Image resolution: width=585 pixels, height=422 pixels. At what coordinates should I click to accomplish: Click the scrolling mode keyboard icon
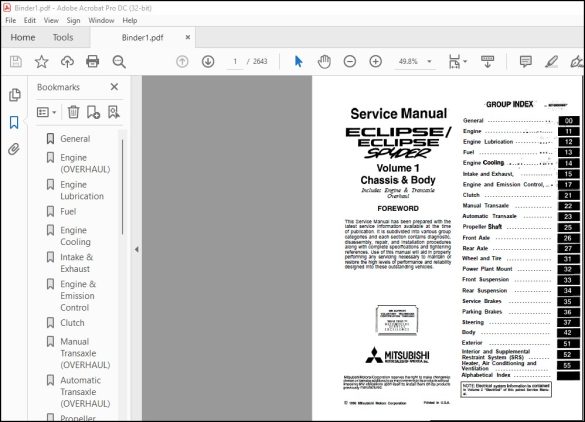click(487, 62)
